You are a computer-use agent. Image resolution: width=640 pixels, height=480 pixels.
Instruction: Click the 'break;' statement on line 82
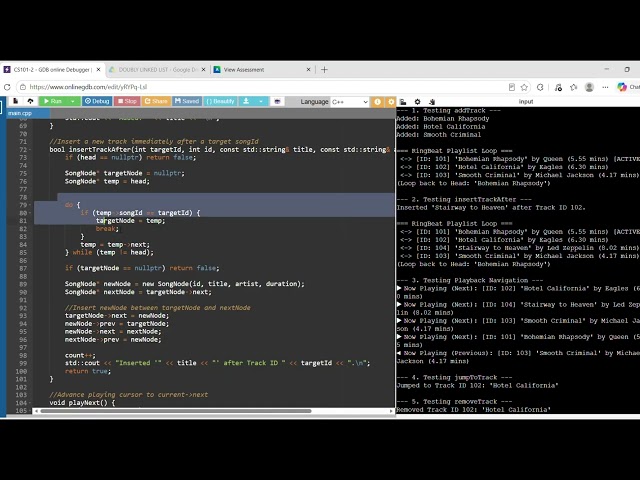click(107, 229)
